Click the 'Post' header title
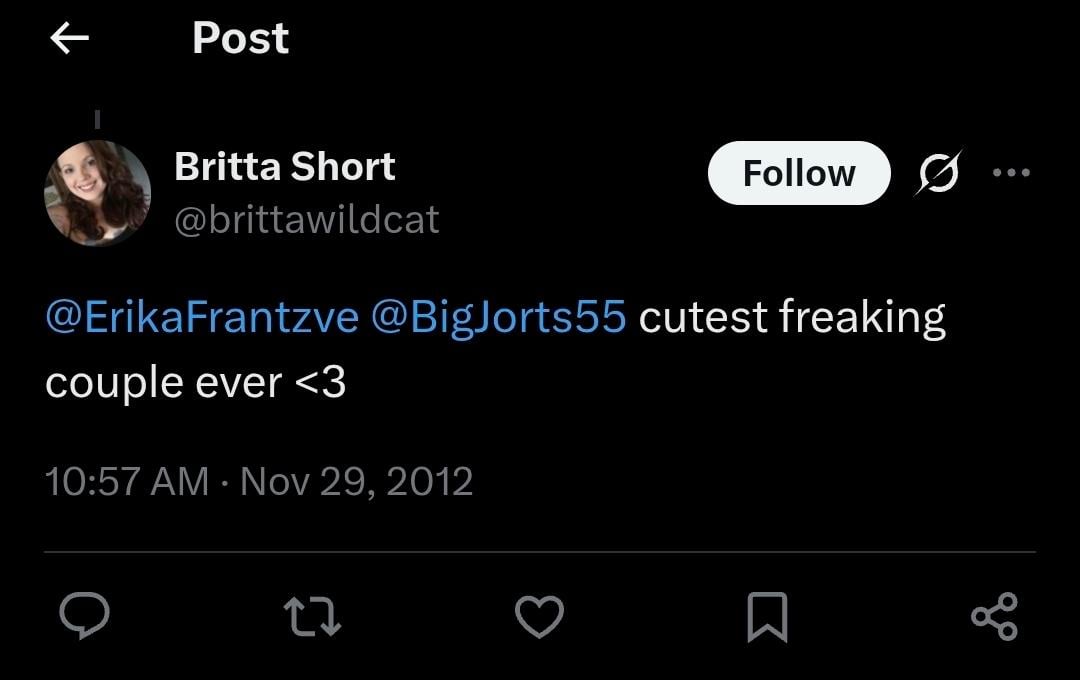 [240, 38]
